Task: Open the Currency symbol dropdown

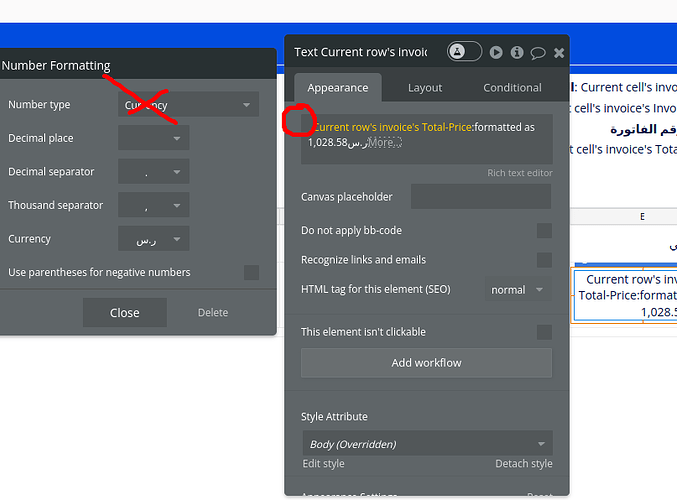Action: 154,239
